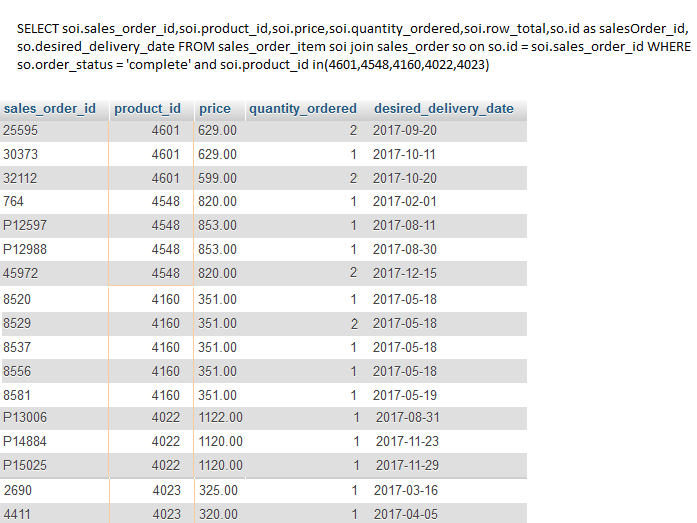
Task: Select sales order P15025 row
Action: 264,466
